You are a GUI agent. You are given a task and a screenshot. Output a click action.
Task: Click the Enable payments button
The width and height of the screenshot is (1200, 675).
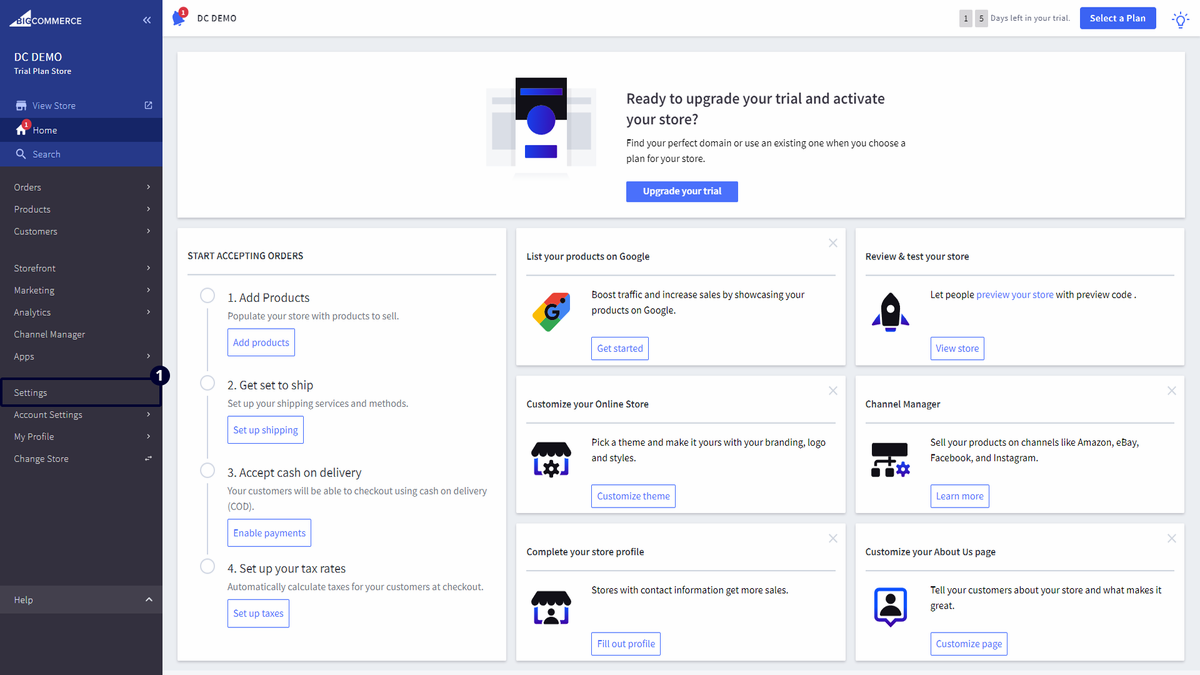pyautogui.click(x=269, y=533)
